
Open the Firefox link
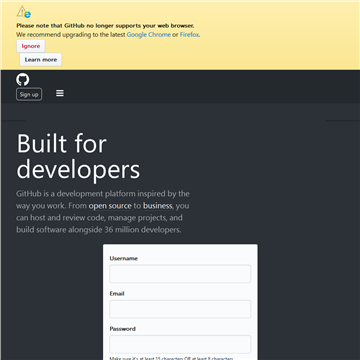[189, 34]
